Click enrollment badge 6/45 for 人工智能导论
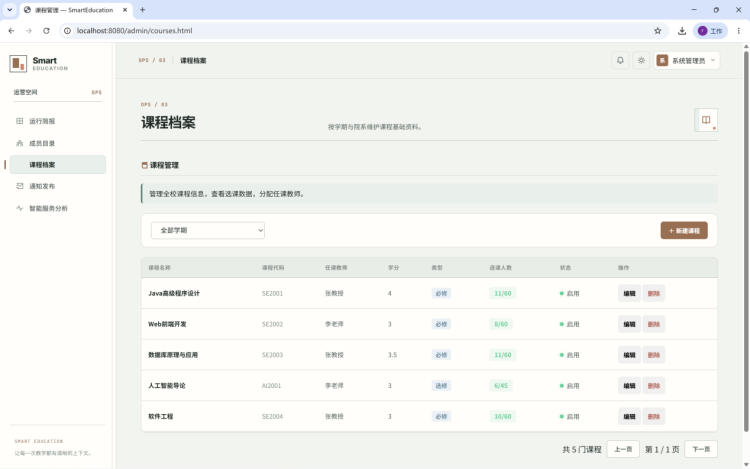This screenshot has height=469, width=750. [501, 385]
